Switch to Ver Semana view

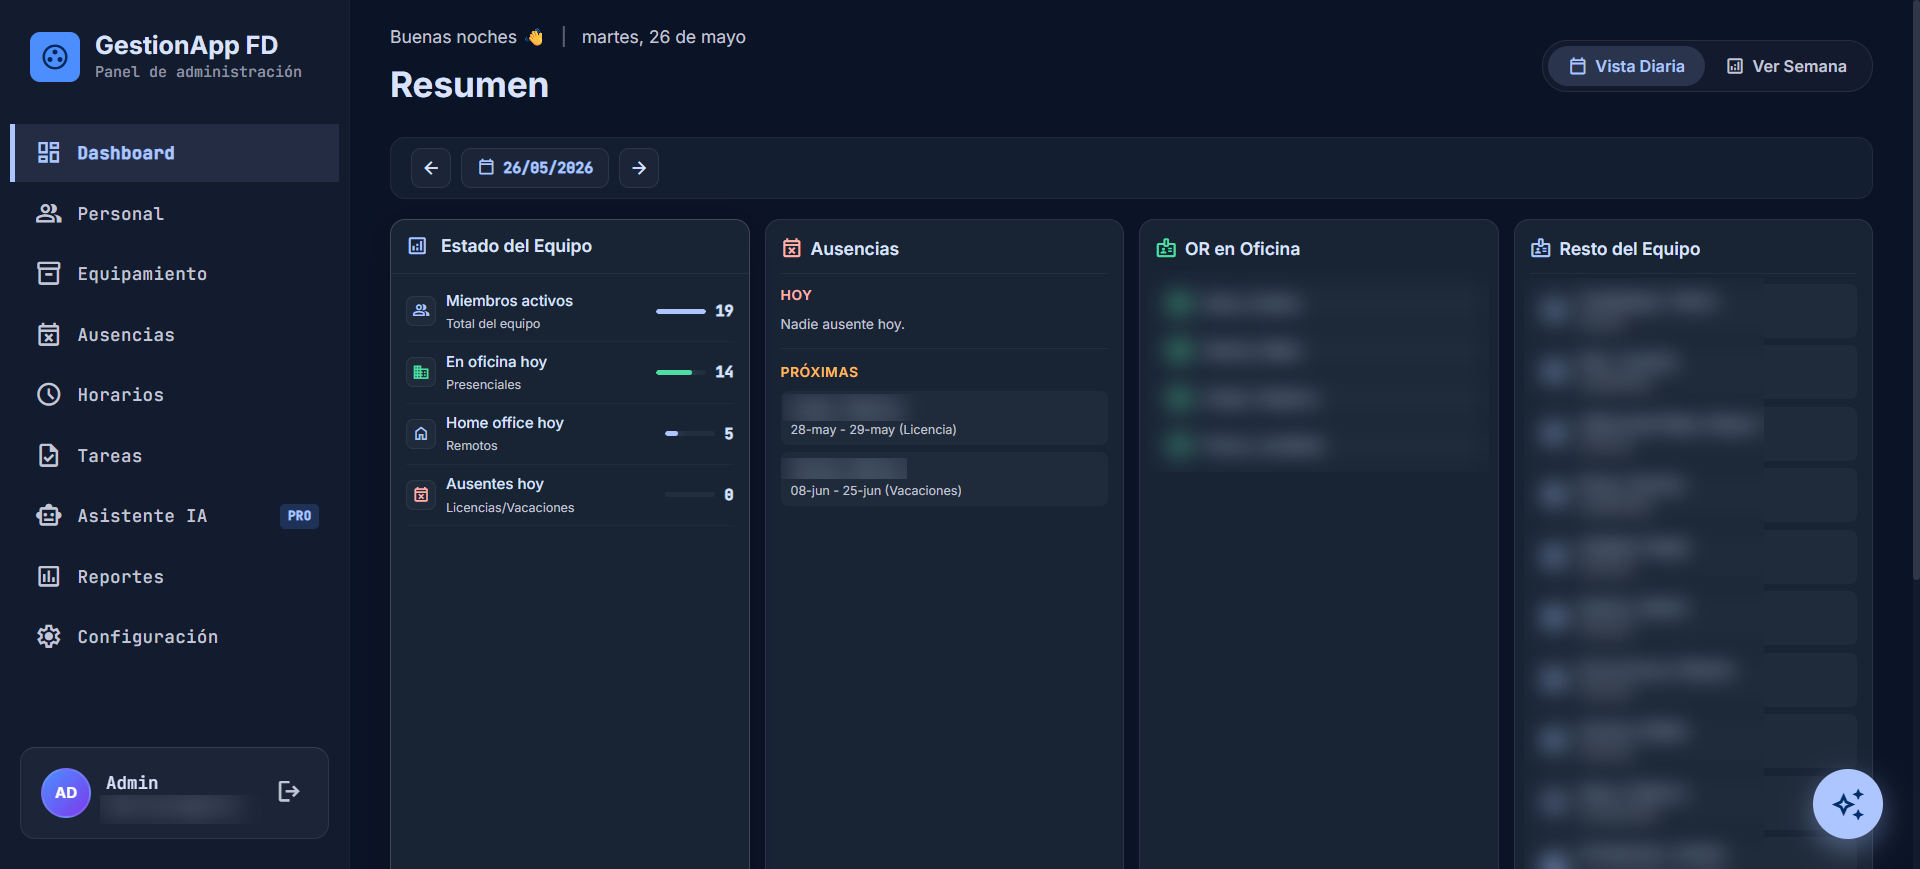click(1787, 66)
